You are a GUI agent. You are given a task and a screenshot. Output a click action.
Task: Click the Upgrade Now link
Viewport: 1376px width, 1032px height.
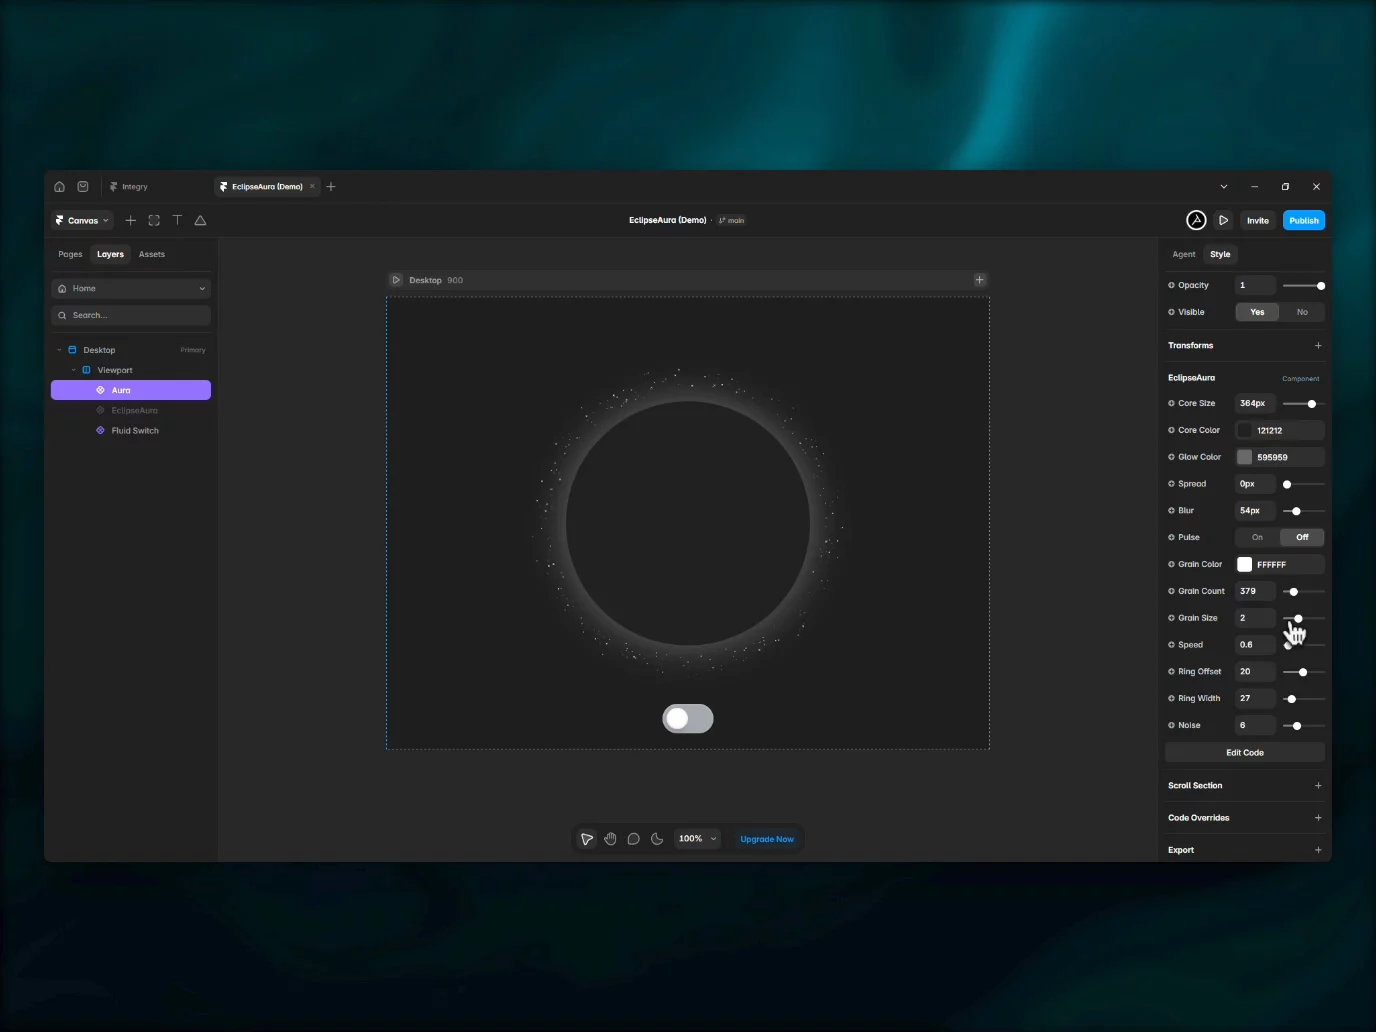tap(767, 839)
